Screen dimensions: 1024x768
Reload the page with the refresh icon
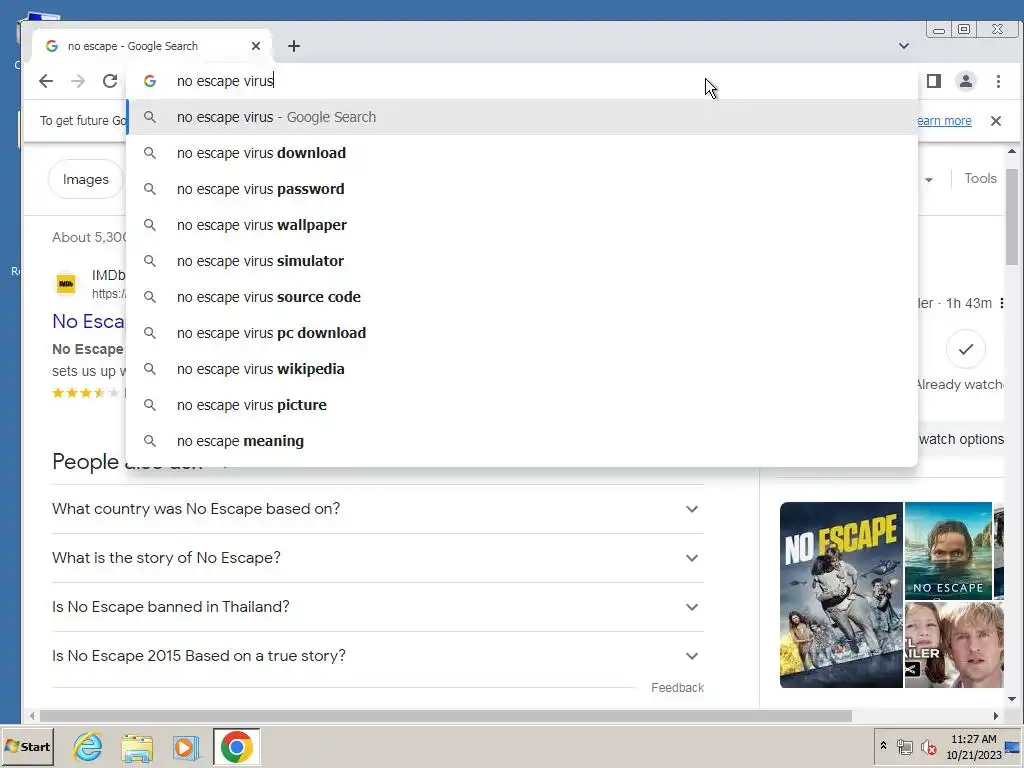pos(110,81)
